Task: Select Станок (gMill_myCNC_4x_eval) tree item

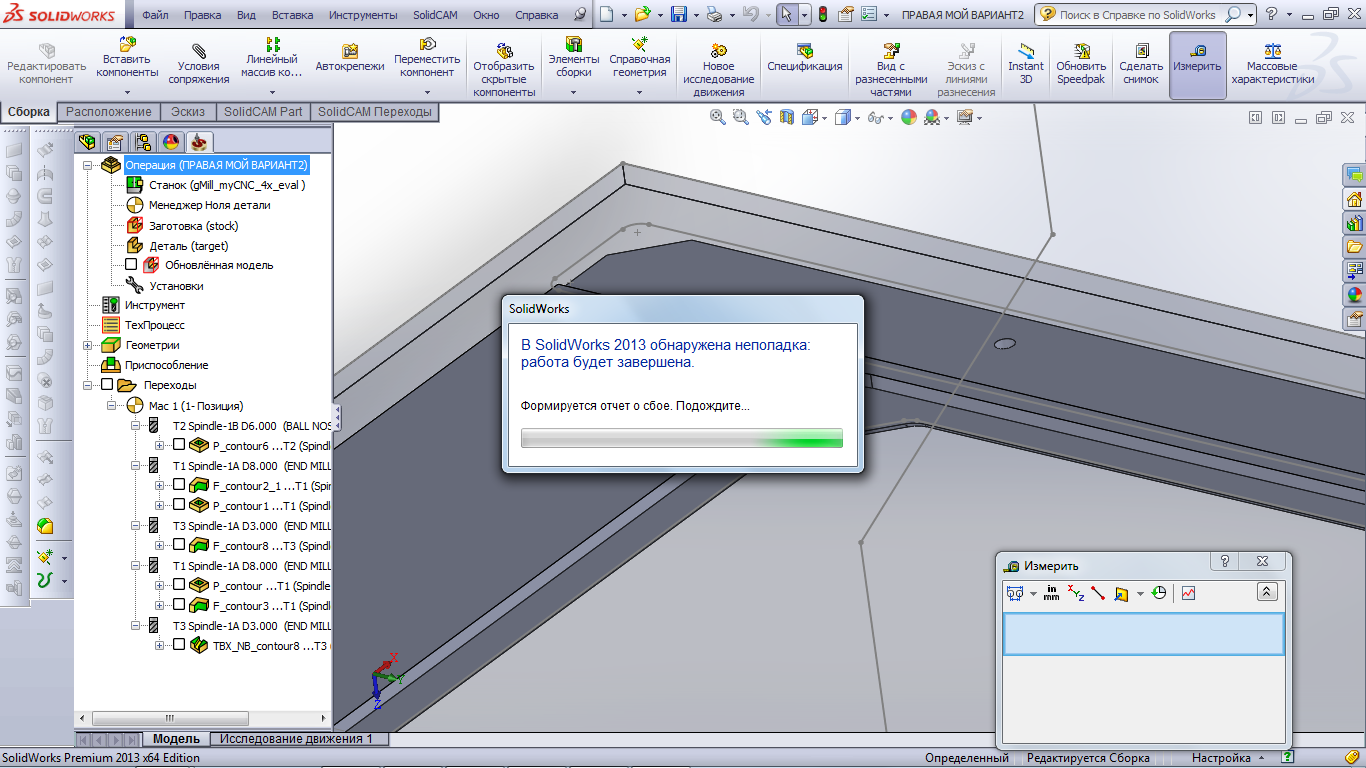Action: 227,185
